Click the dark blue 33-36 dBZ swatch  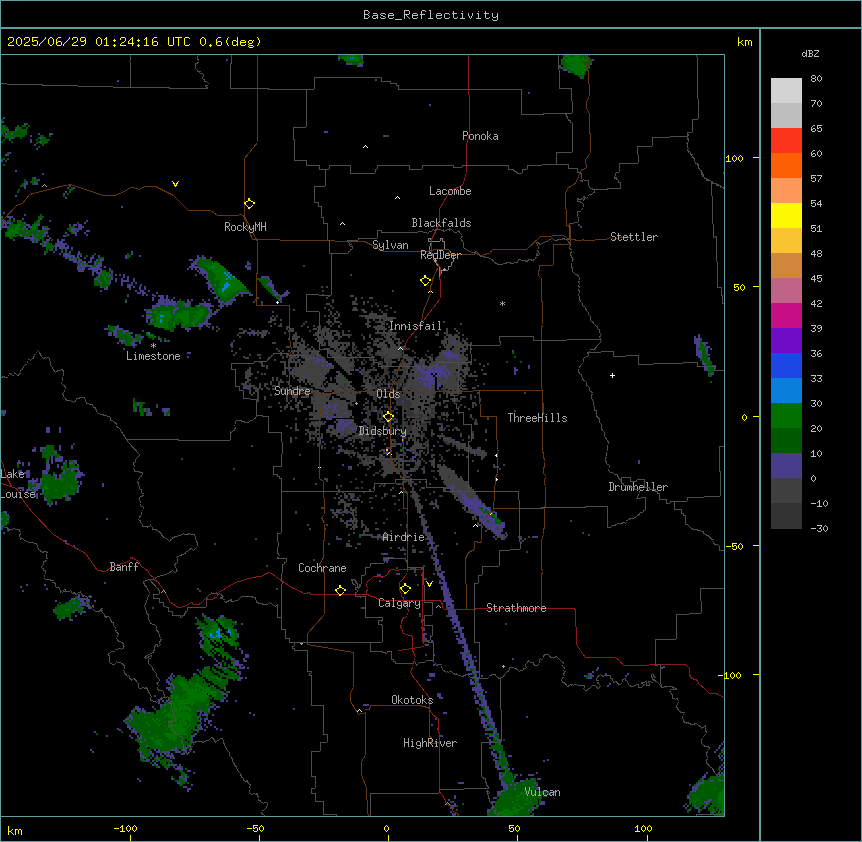[786, 365]
